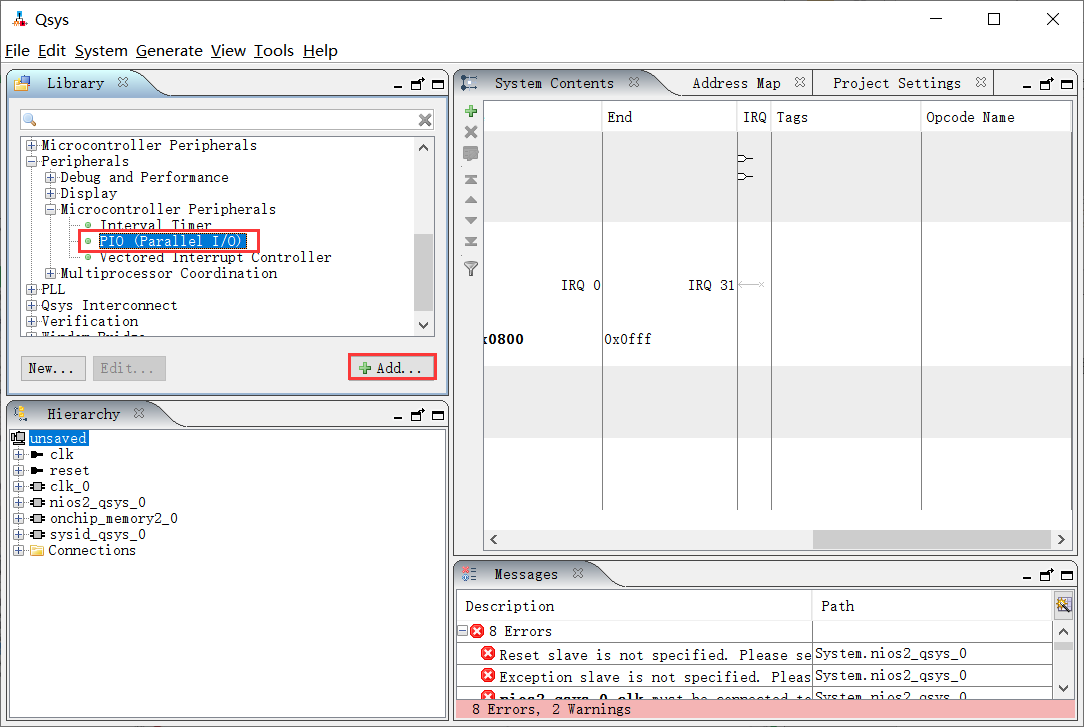Click the Messages panel wizard icon at right
The image size is (1084, 727).
(1063, 605)
